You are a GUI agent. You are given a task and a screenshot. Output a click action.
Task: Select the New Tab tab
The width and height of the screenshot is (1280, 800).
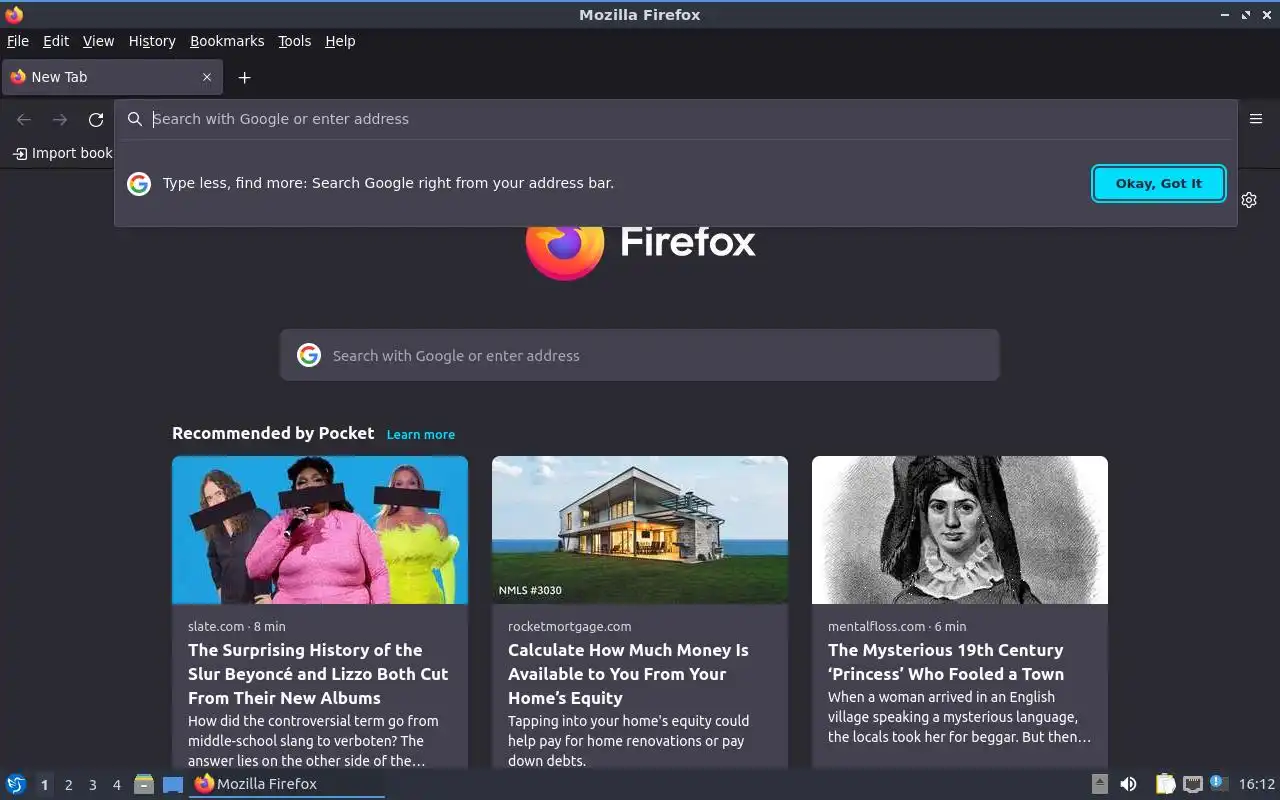[112, 77]
